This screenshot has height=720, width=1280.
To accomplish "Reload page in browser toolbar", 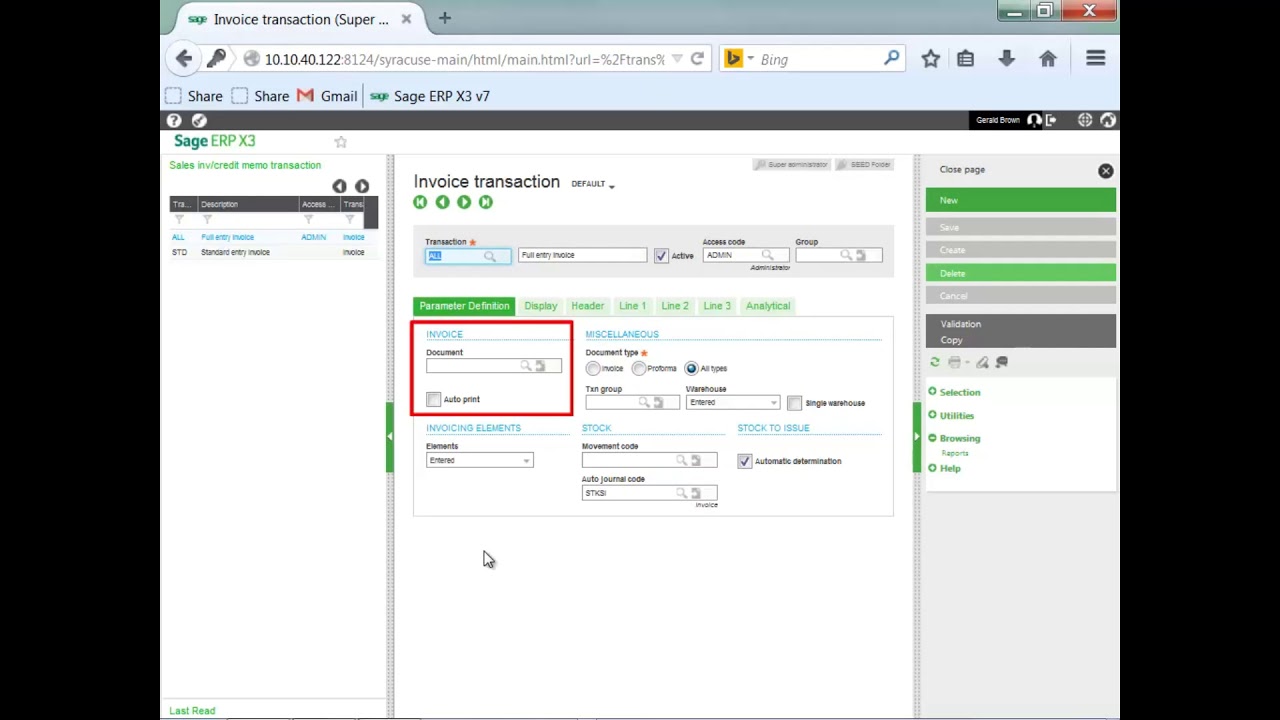I will pyautogui.click(x=697, y=59).
